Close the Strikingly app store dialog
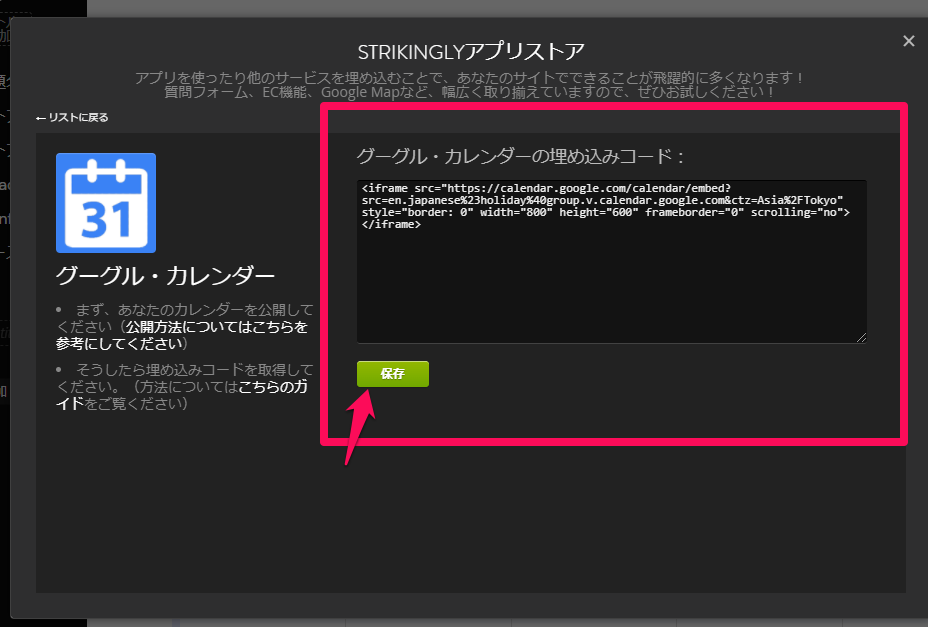The width and height of the screenshot is (928, 627). coord(908,41)
